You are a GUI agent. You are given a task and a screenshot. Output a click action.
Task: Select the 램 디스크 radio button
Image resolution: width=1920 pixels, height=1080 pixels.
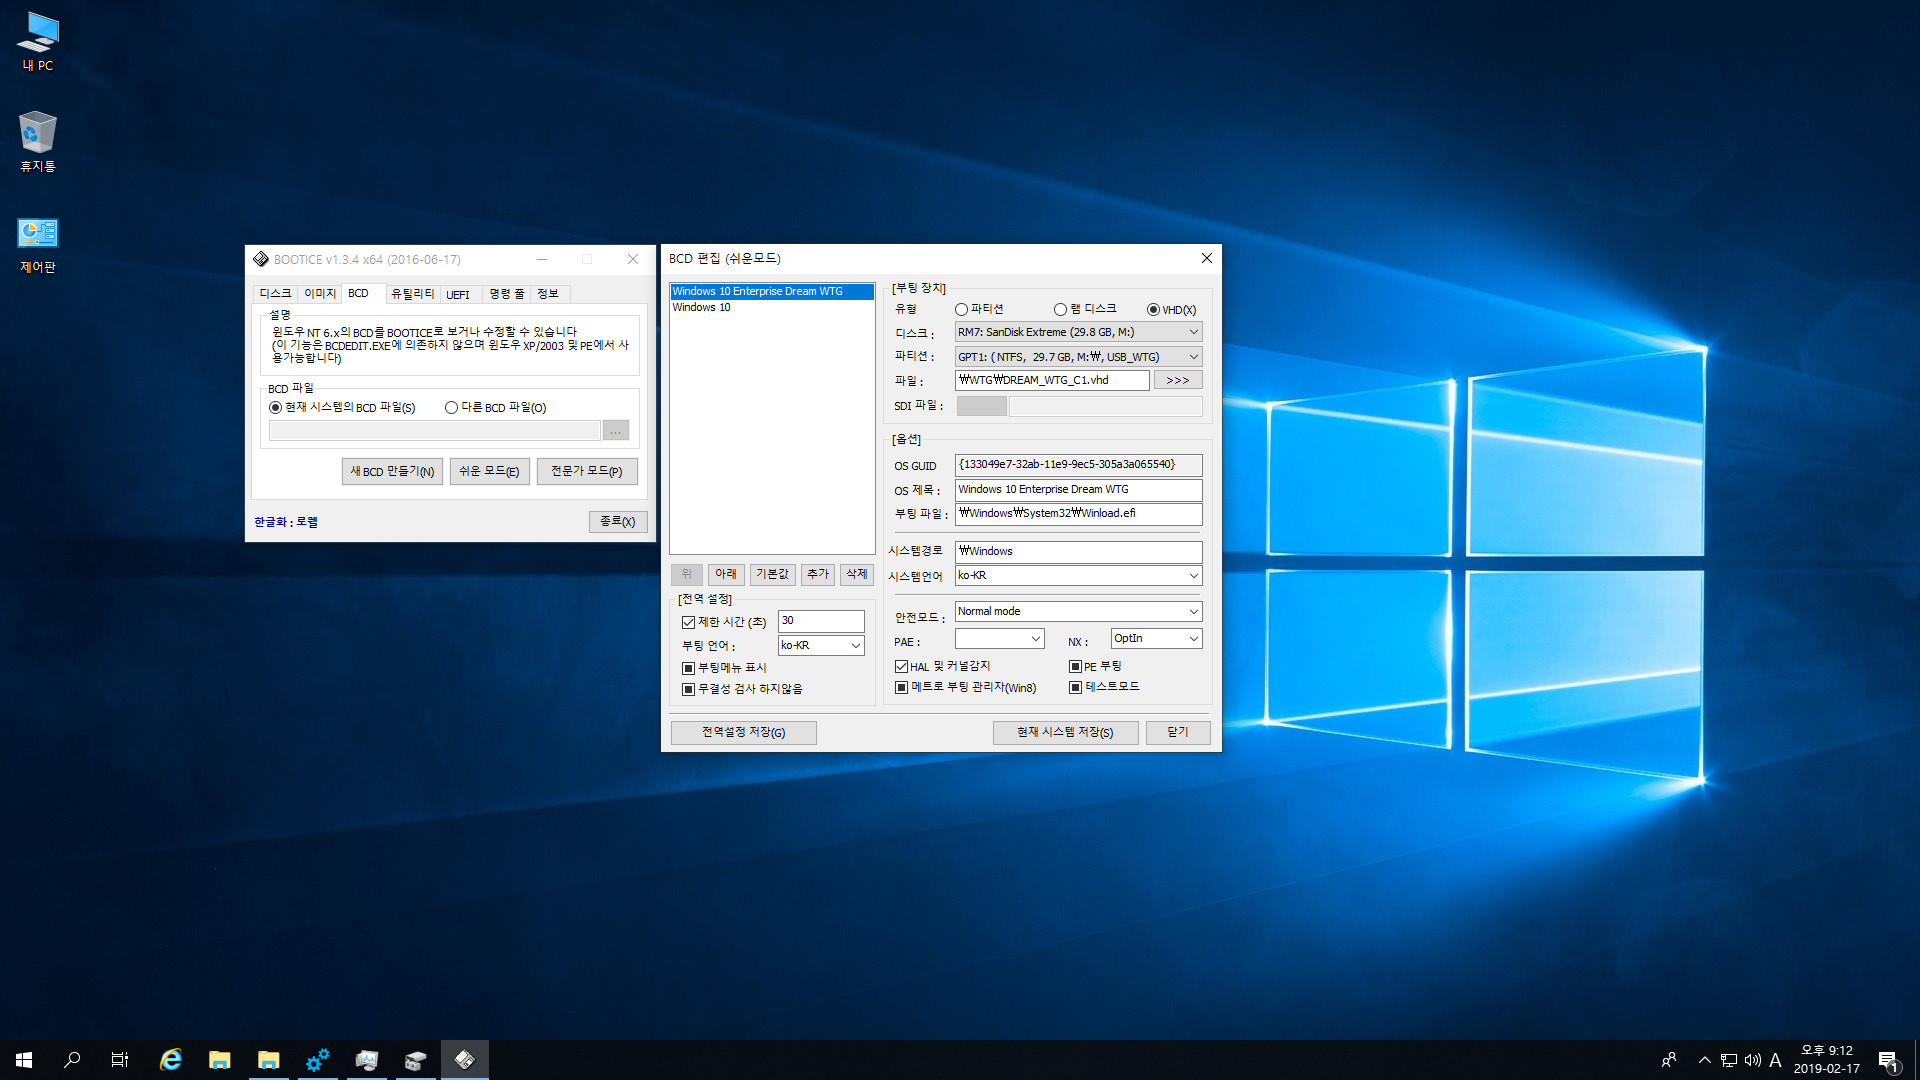[x=1085, y=309]
